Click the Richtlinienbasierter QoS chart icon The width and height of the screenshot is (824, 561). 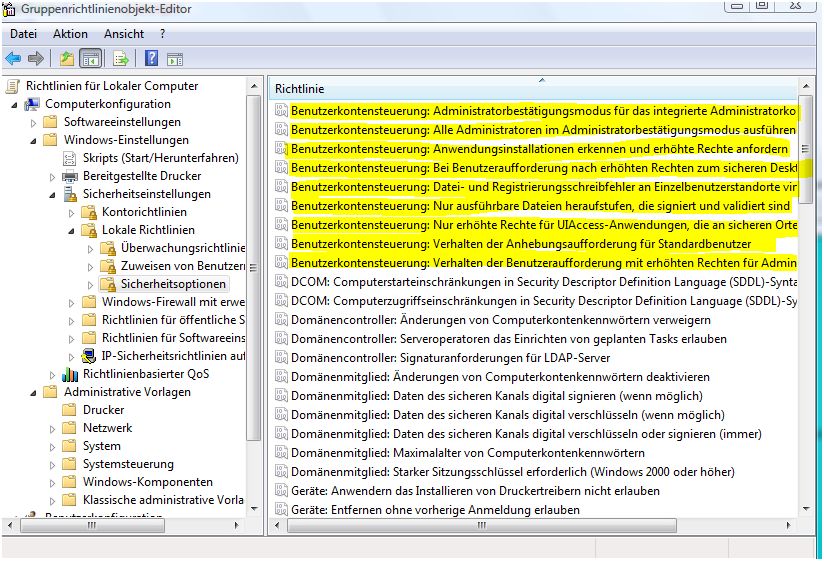pos(70,374)
